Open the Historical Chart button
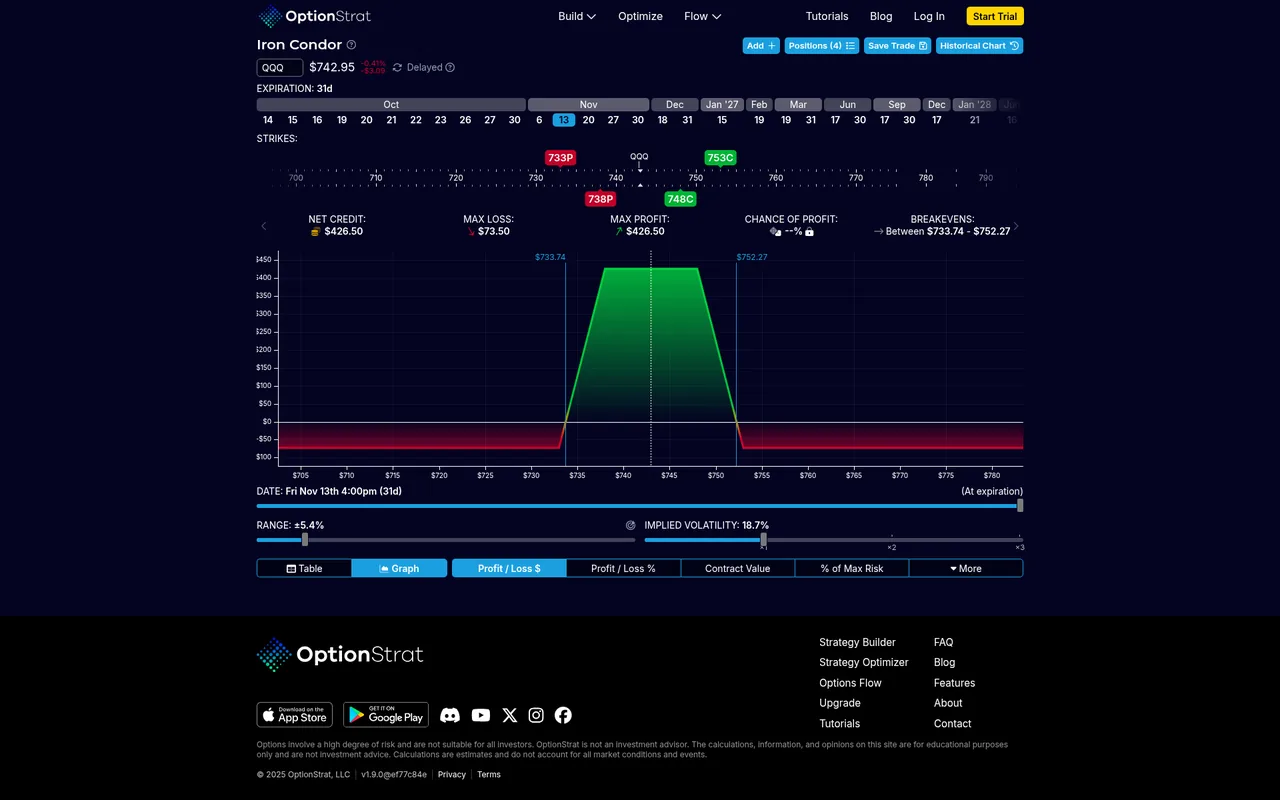The width and height of the screenshot is (1280, 800). 979,46
